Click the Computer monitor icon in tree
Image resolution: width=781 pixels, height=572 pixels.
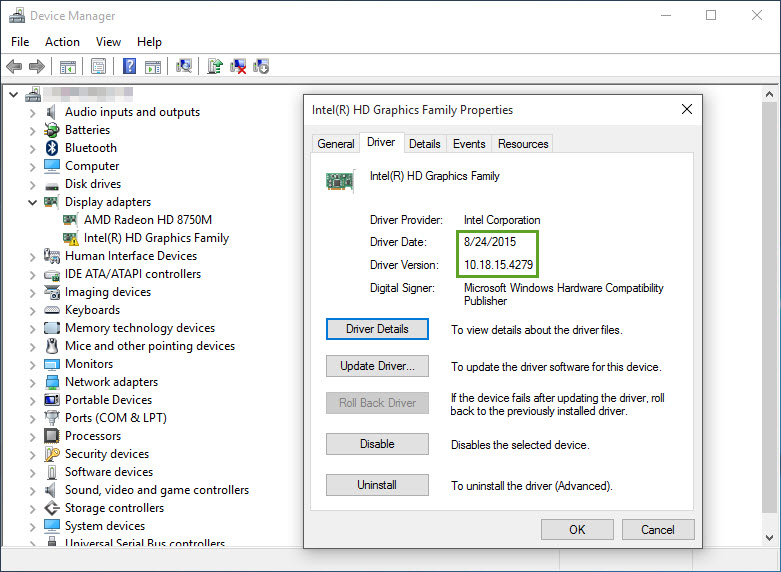click(52, 166)
